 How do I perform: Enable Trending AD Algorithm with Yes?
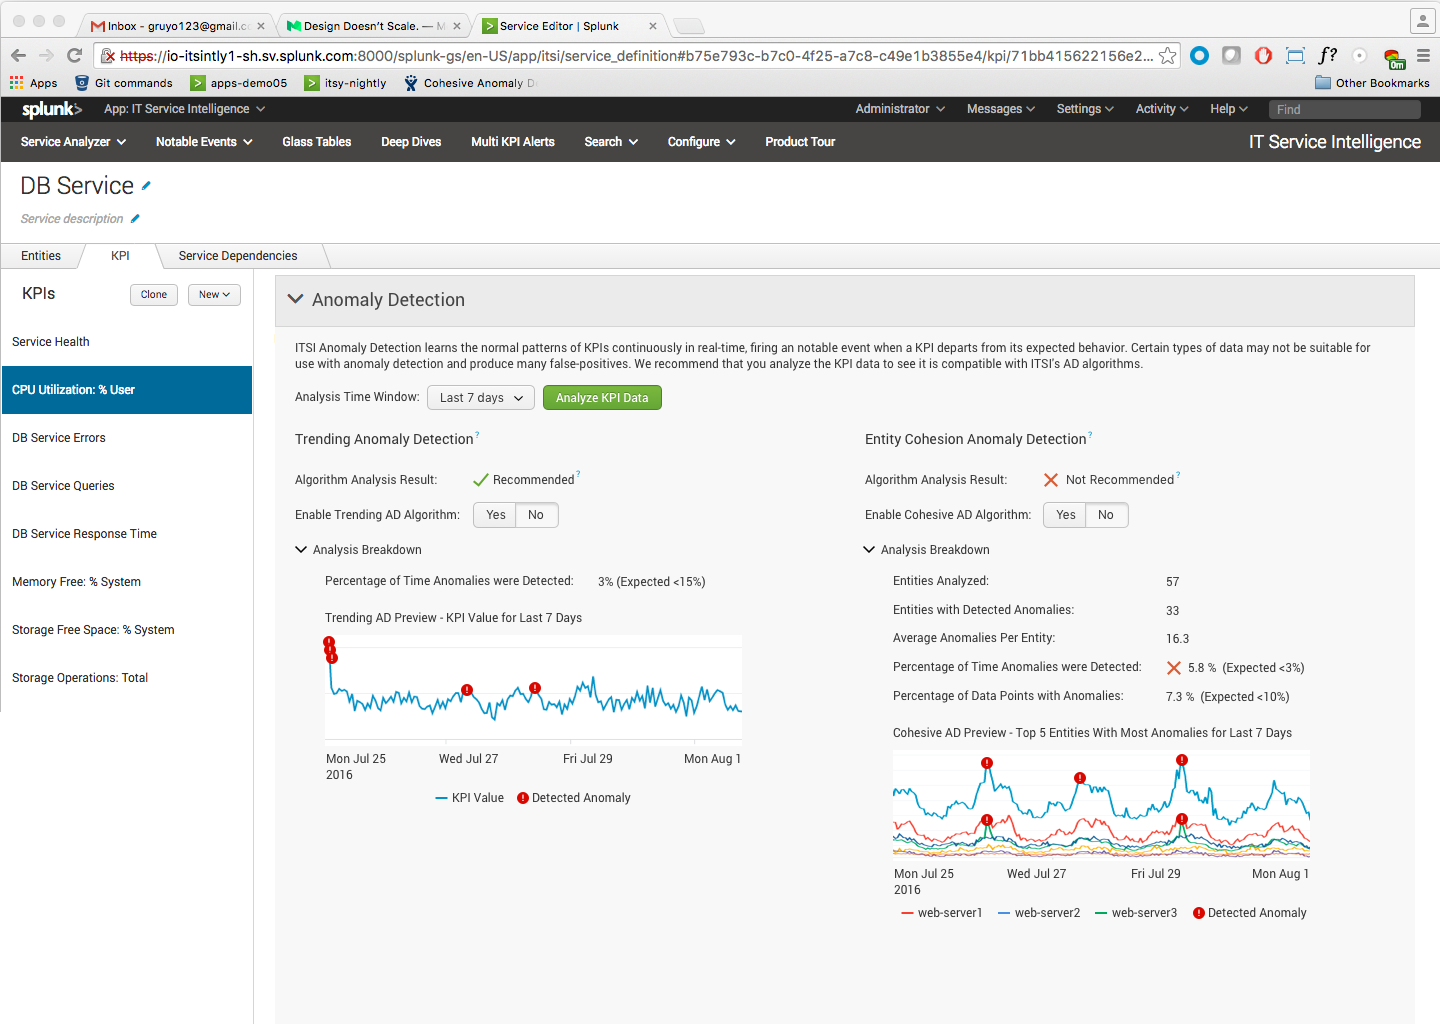[x=495, y=515]
